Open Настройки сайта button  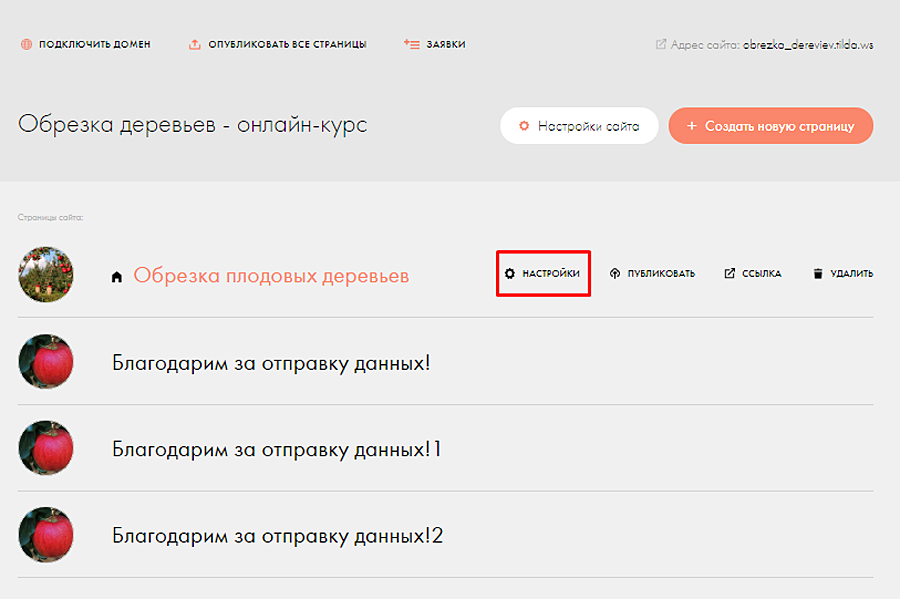pyautogui.click(x=579, y=126)
